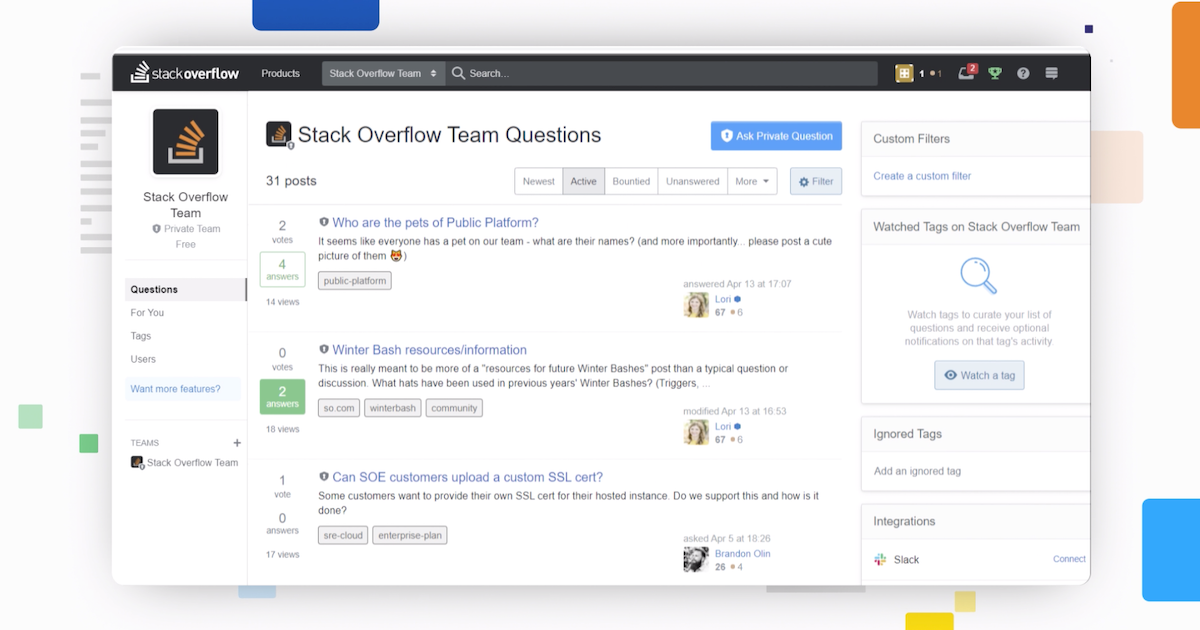This screenshot has height=630, width=1200.
Task: Click the Slack integration icon
Action: pyautogui.click(x=880, y=560)
